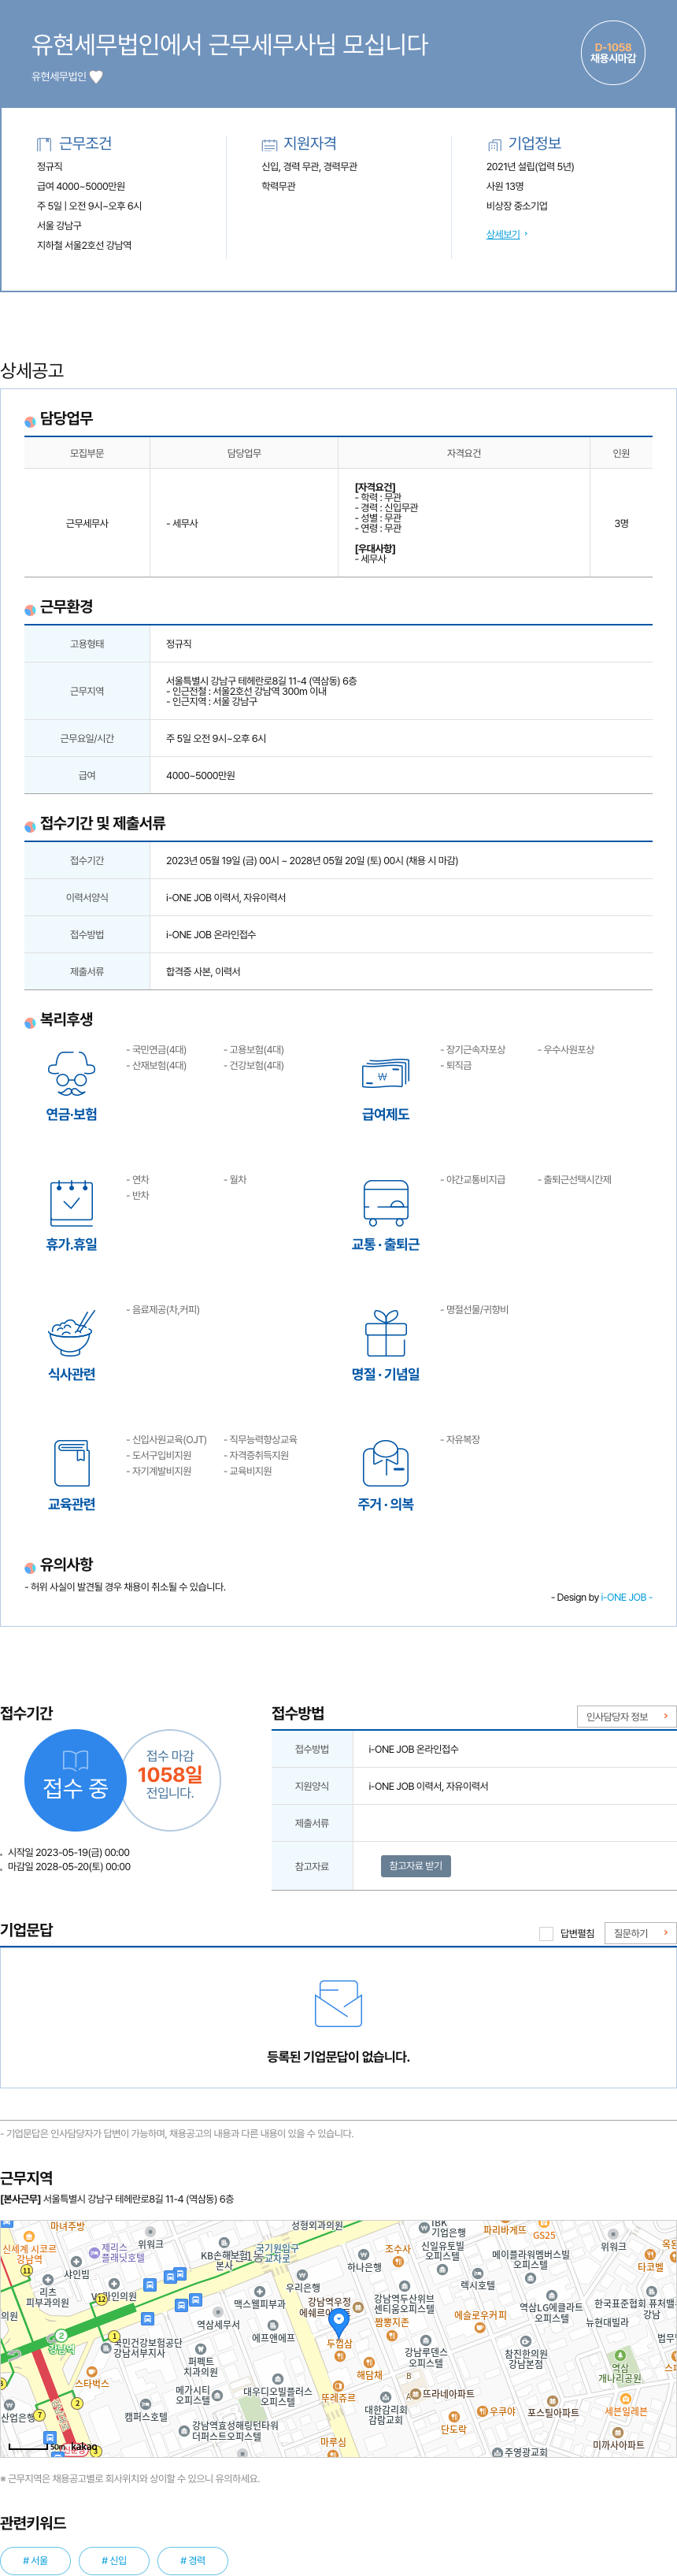Click the arrow next to 상세보기
The height and width of the screenshot is (2576, 677).
pyautogui.click(x=526, y=234)
